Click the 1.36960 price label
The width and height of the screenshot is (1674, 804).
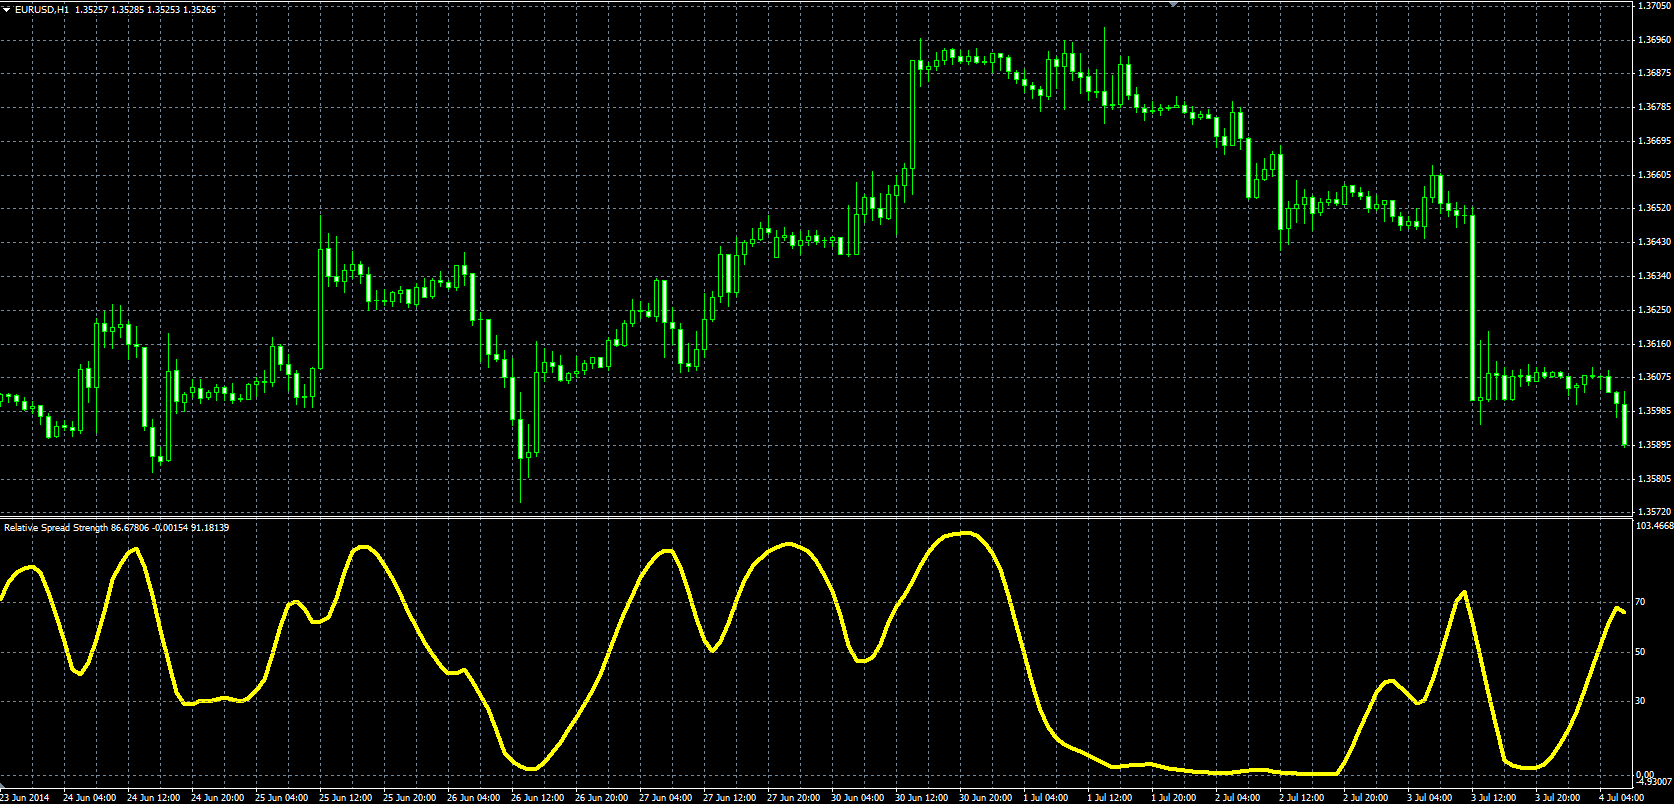coord(1654,40)
